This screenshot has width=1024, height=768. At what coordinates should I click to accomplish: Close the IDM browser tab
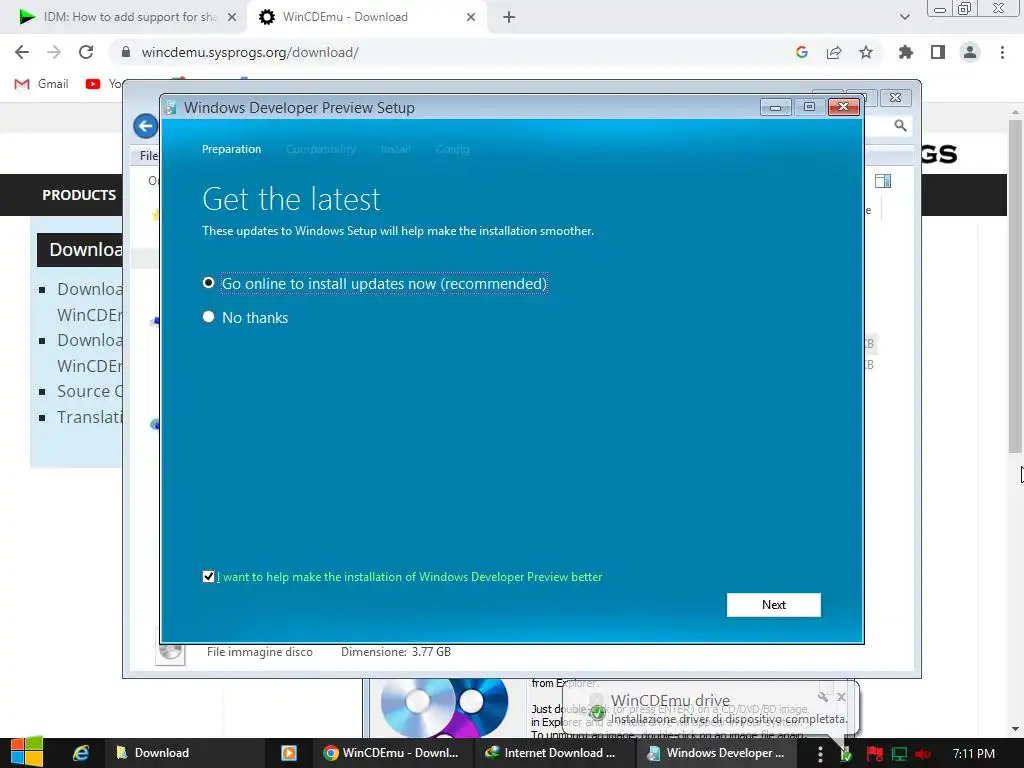(x=232, y=17)
